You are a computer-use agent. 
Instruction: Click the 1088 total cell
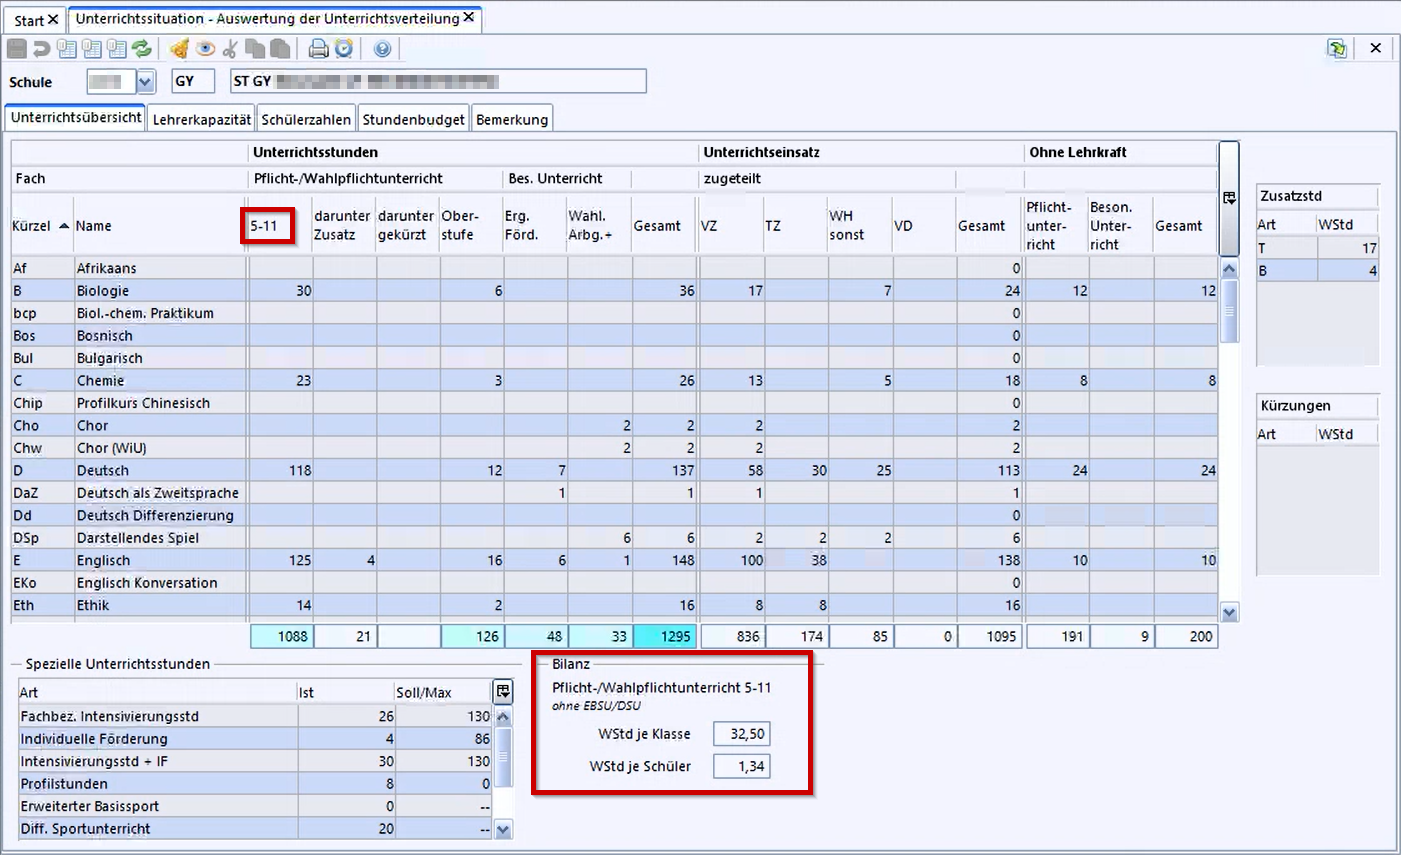(x=281, y=636)
